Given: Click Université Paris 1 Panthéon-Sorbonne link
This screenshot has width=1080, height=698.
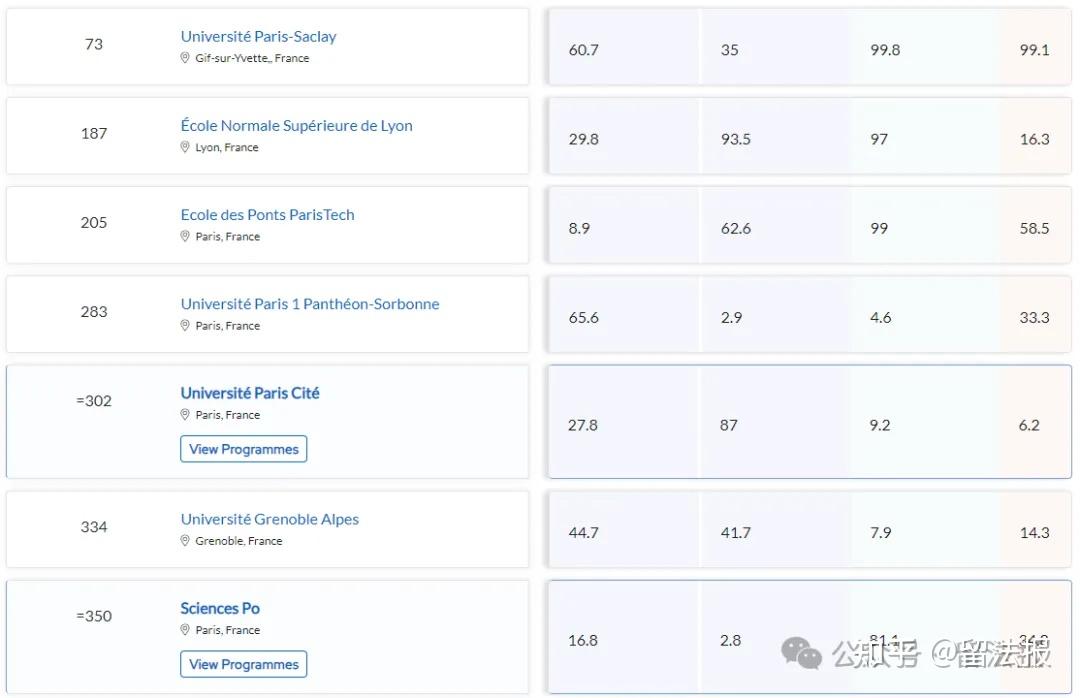Looking at the screenshot, I should pos(309,303).
